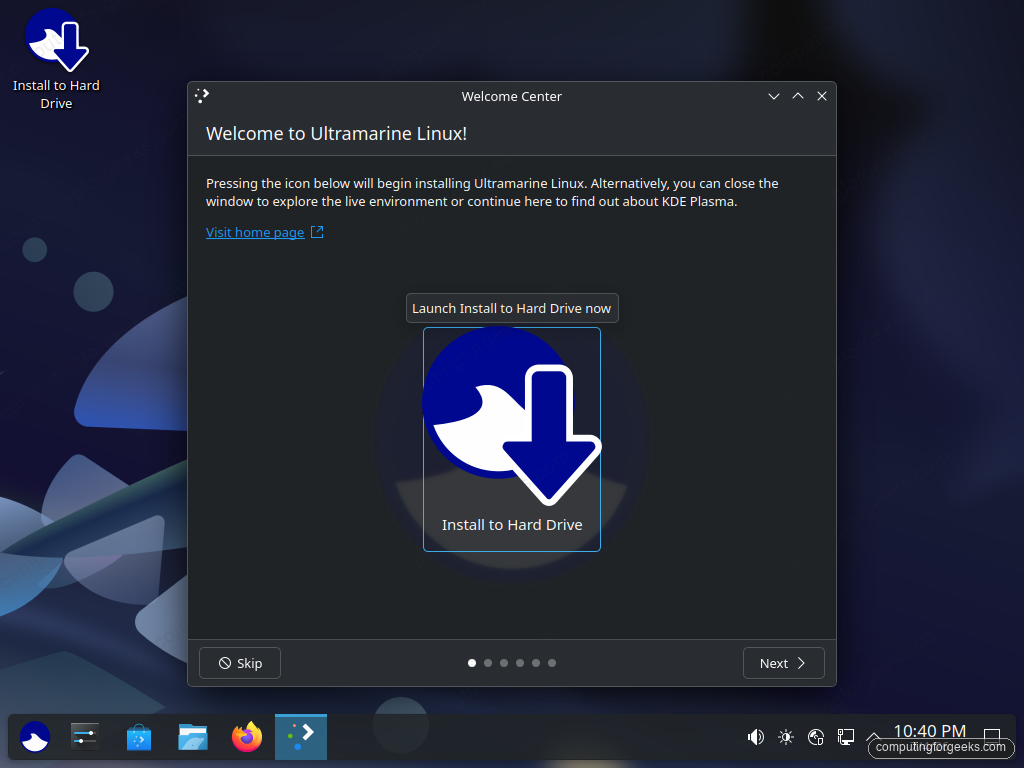1024x768 pixels.
Task: Jump to the fifth page indicator dot
Action: [x=536, y=663]
